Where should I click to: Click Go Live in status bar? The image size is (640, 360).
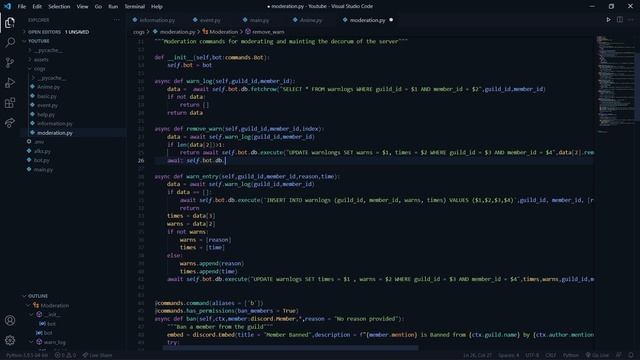[597, 355]
